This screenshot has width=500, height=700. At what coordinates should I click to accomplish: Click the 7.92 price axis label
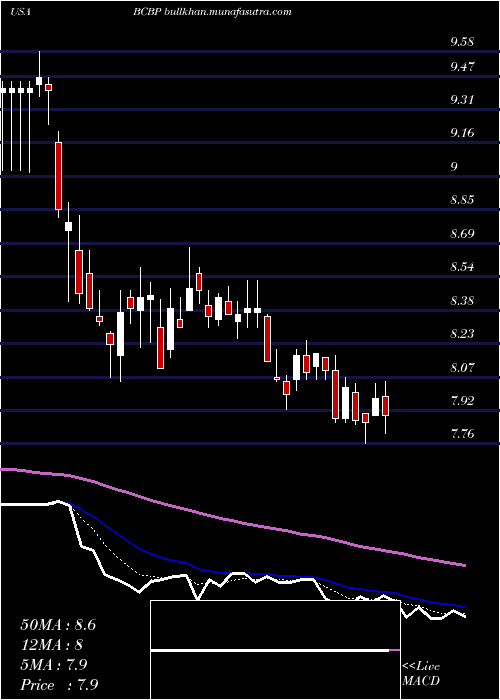[462, 400]
